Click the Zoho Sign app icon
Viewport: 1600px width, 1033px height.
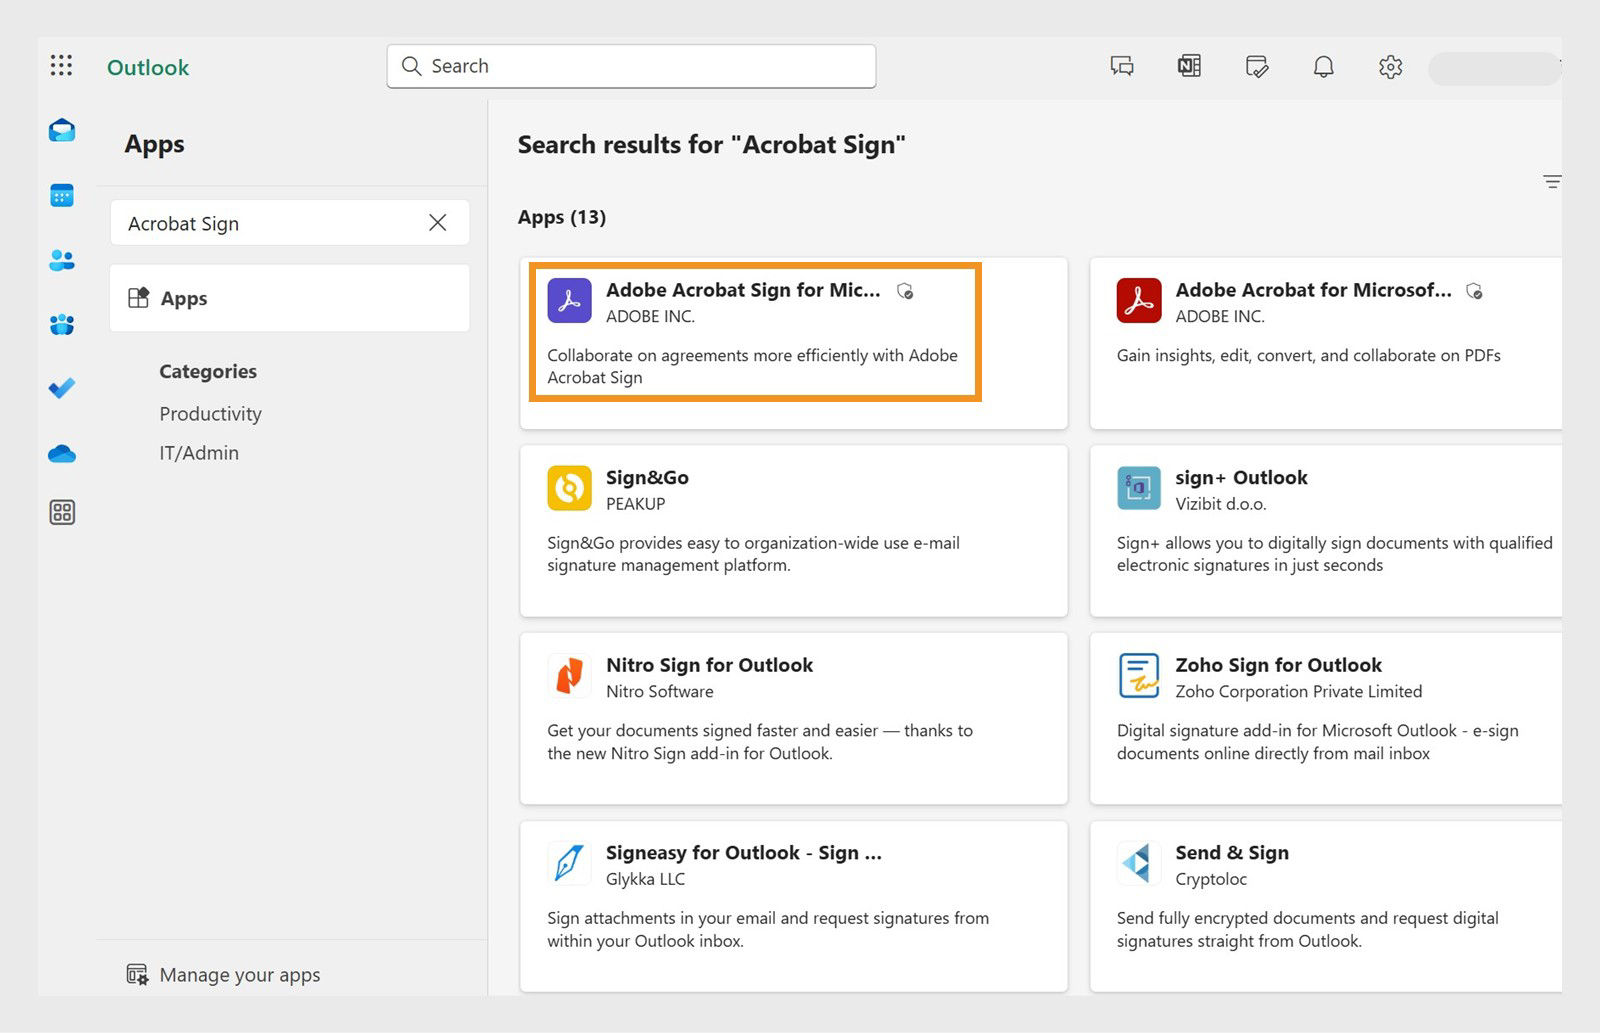(x=1139, y=677)
